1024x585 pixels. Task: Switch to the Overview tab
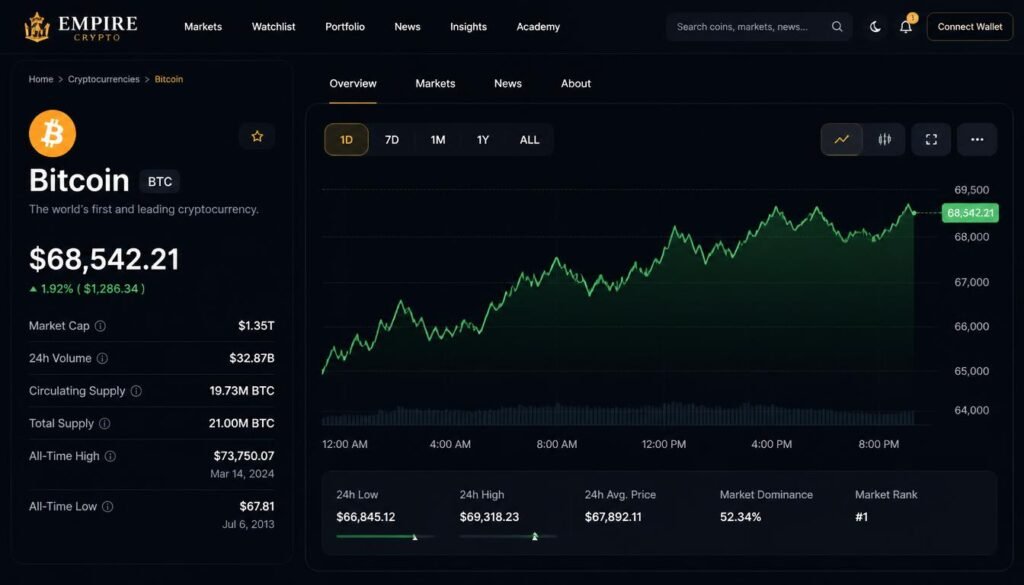(353, 84)
